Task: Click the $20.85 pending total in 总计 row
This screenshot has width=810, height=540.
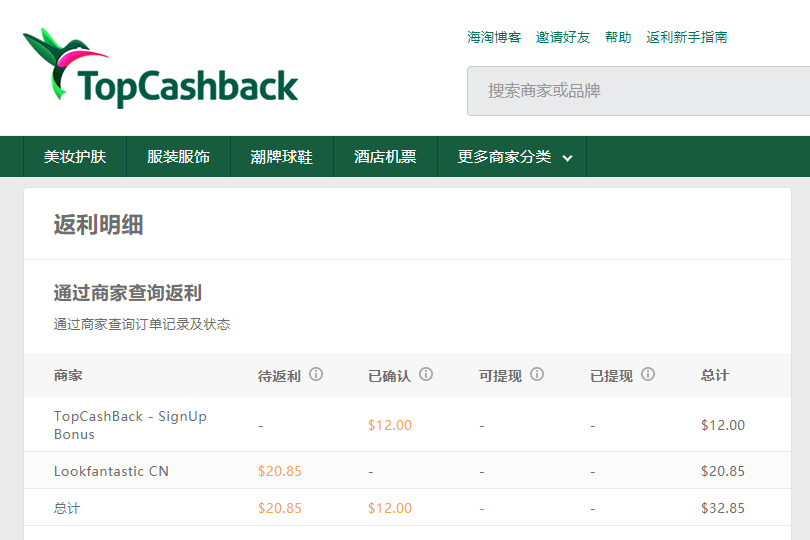Action: pyautogui.click(x=279, y=508)
